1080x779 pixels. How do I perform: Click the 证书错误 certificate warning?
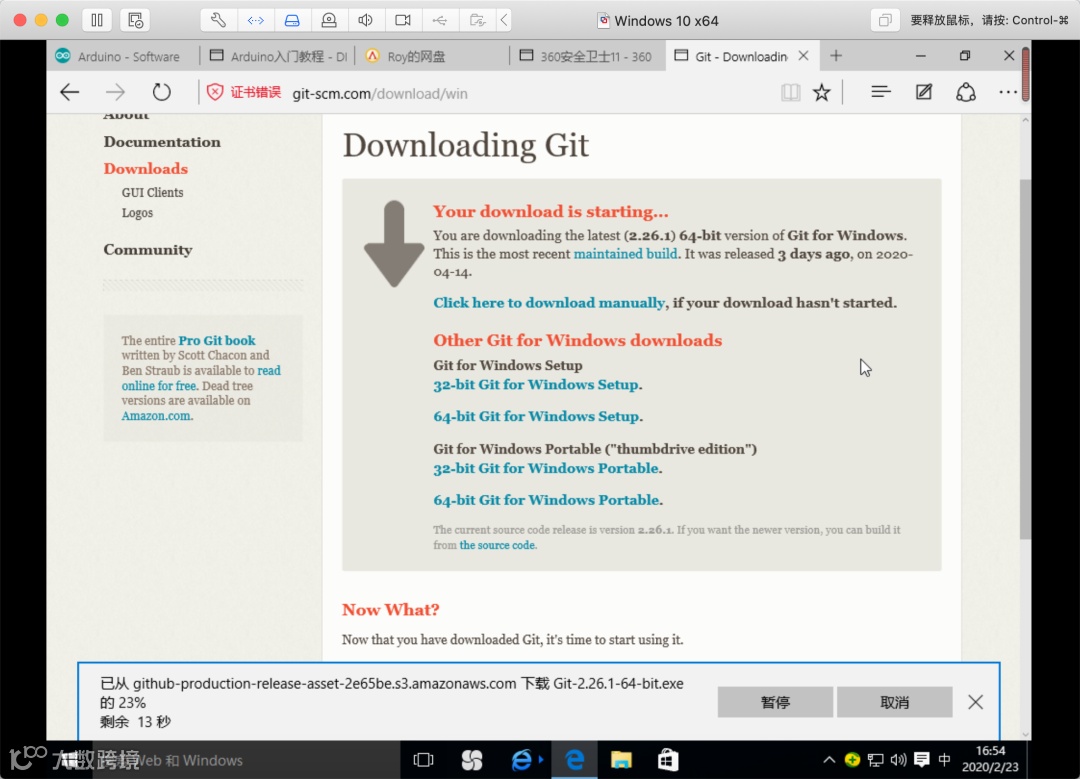244,92
